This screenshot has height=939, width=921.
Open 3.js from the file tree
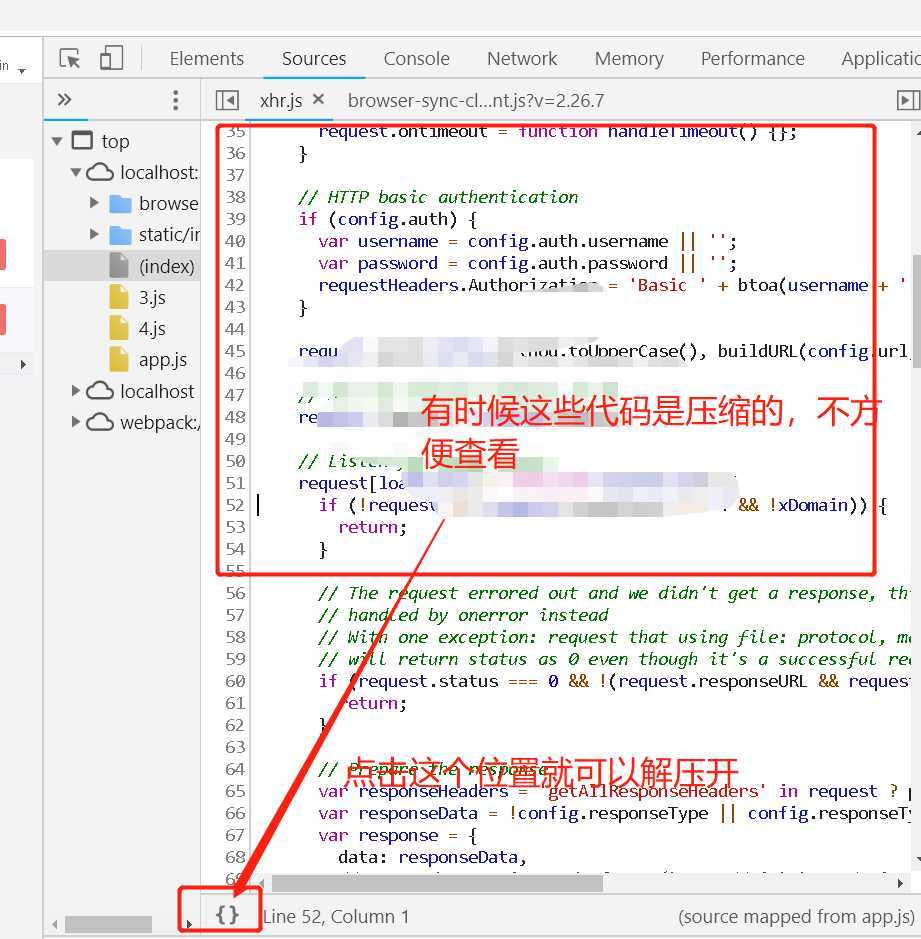[152, 297]
